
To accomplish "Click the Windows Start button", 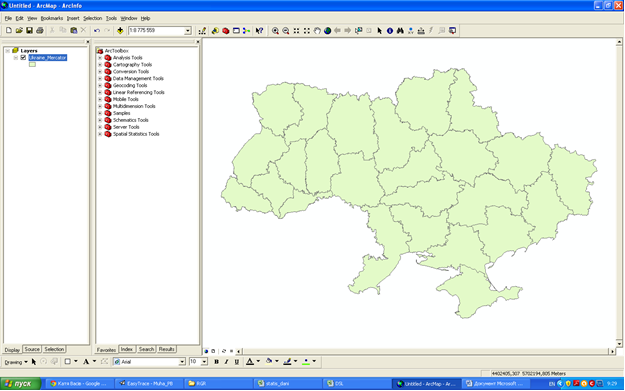I will pyautogui.click(x=20, y=383).
